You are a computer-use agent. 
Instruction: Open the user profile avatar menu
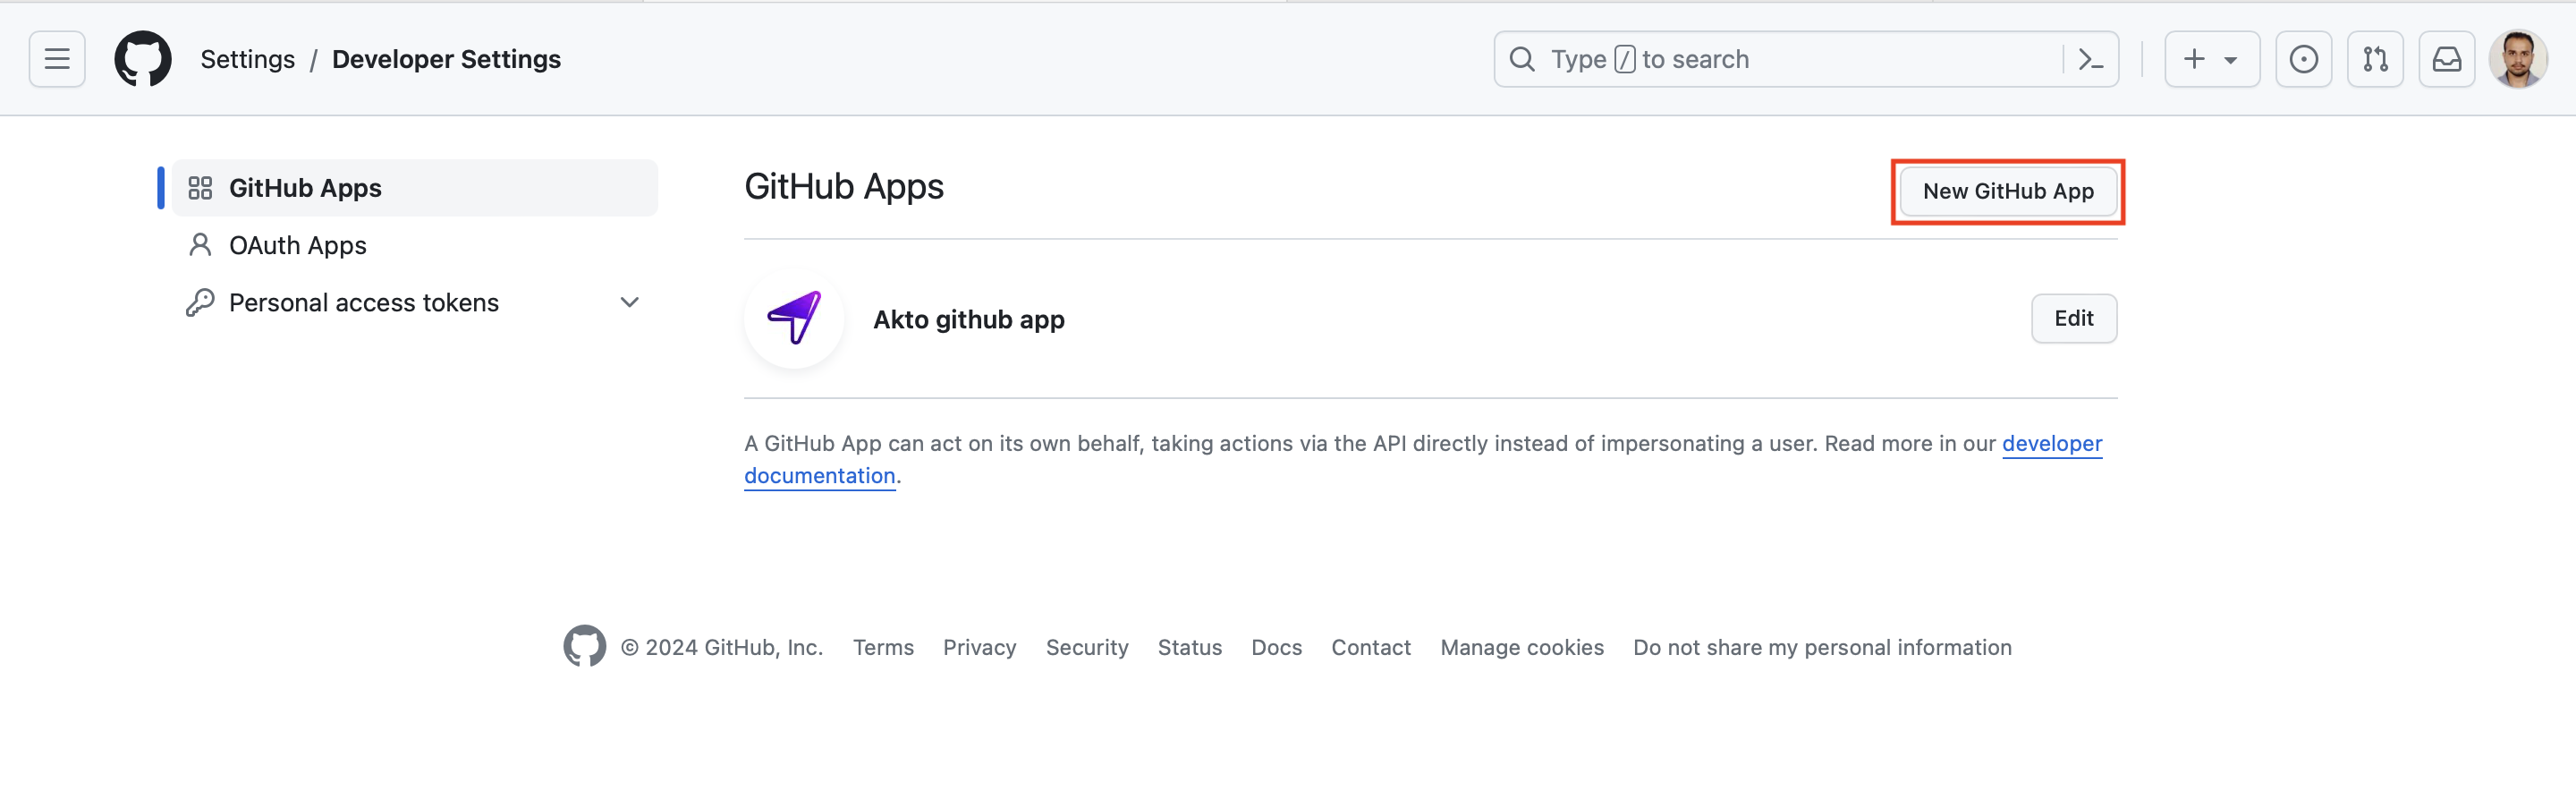point(2517,59)
